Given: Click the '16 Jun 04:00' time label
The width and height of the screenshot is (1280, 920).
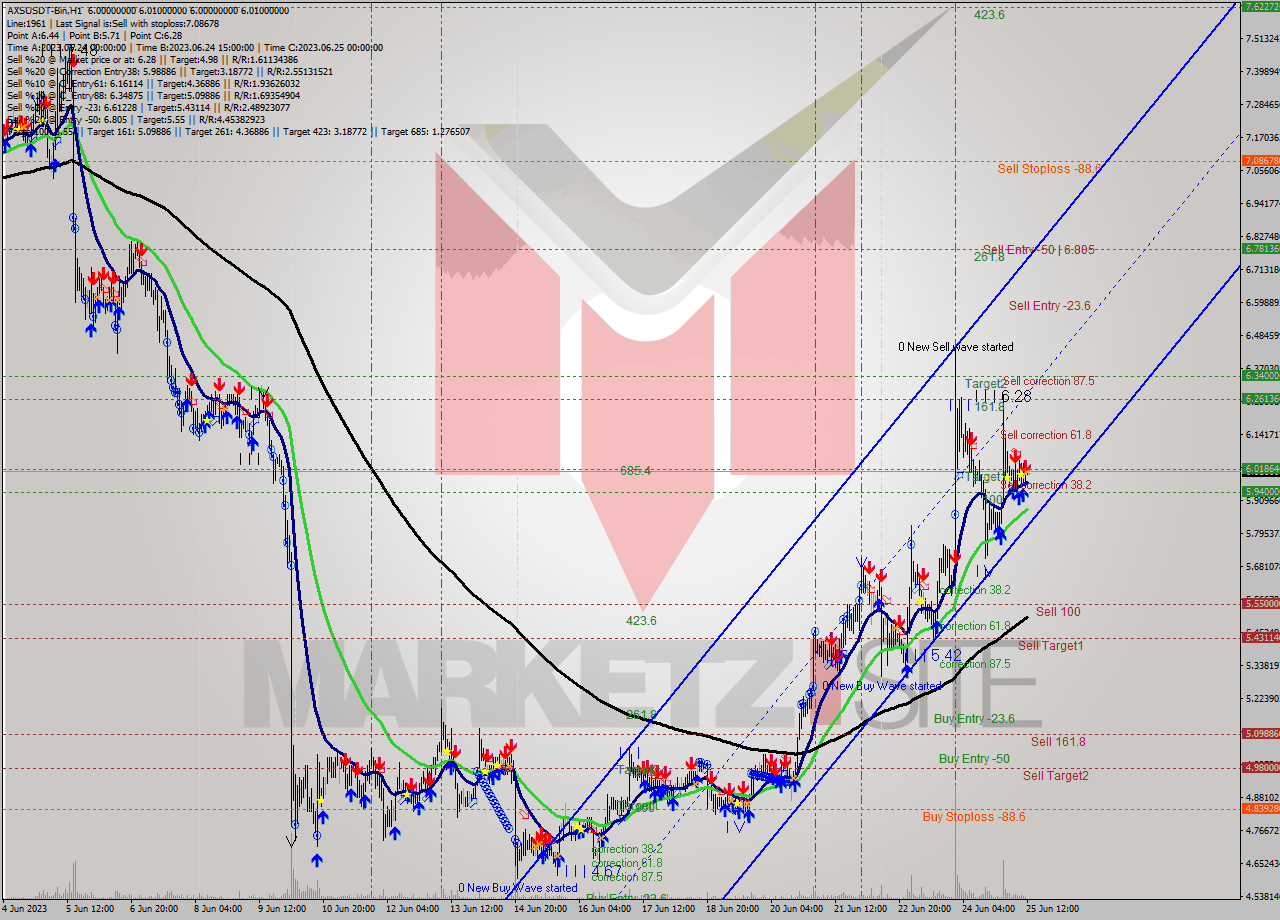Looking at the screenshot, I should (x=603, y=909).
